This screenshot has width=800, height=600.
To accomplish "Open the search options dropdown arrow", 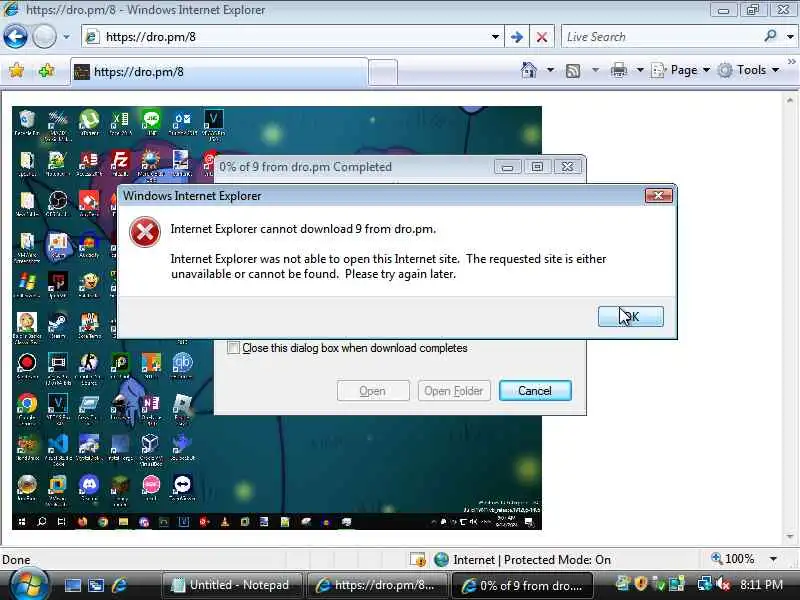I will [x=790, y=37].
